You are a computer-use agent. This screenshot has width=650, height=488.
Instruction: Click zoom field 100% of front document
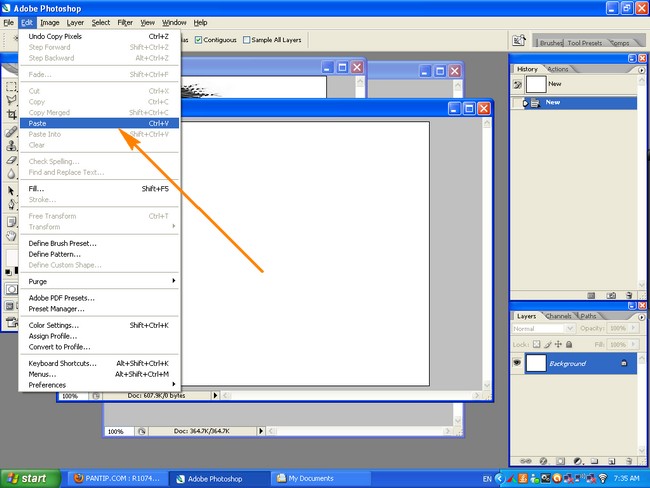tap(73, 396)
